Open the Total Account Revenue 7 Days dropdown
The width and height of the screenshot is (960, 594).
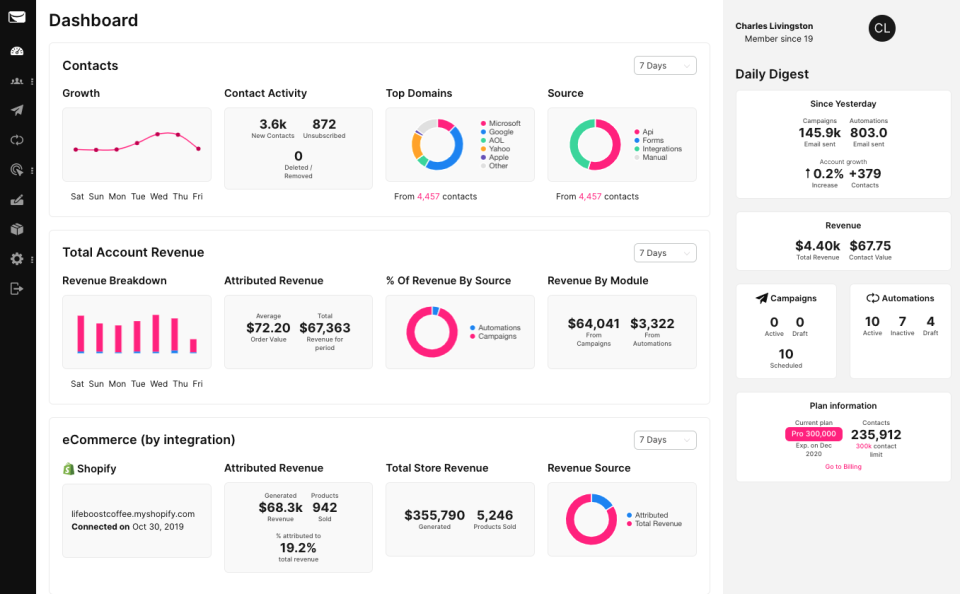(664, 253)
